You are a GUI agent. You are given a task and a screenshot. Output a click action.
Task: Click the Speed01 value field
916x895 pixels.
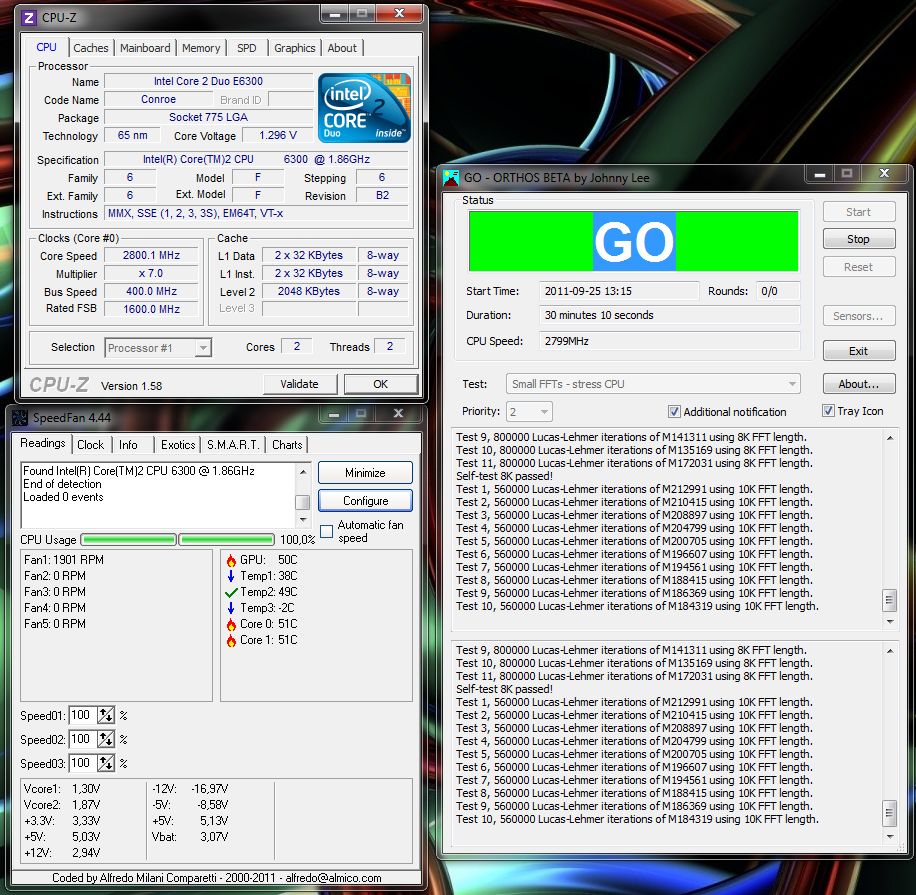coord(82,715)
